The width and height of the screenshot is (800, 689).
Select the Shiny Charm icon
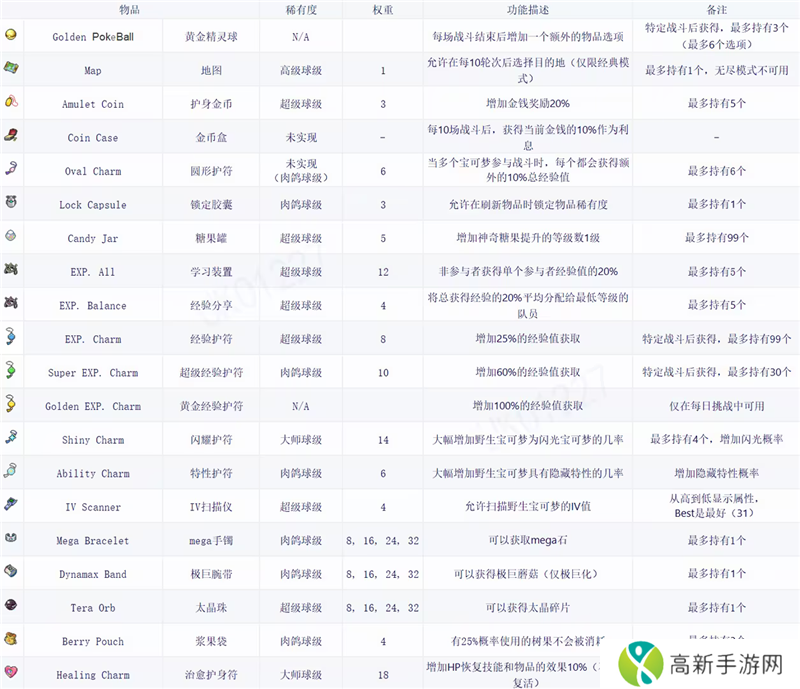11,438
